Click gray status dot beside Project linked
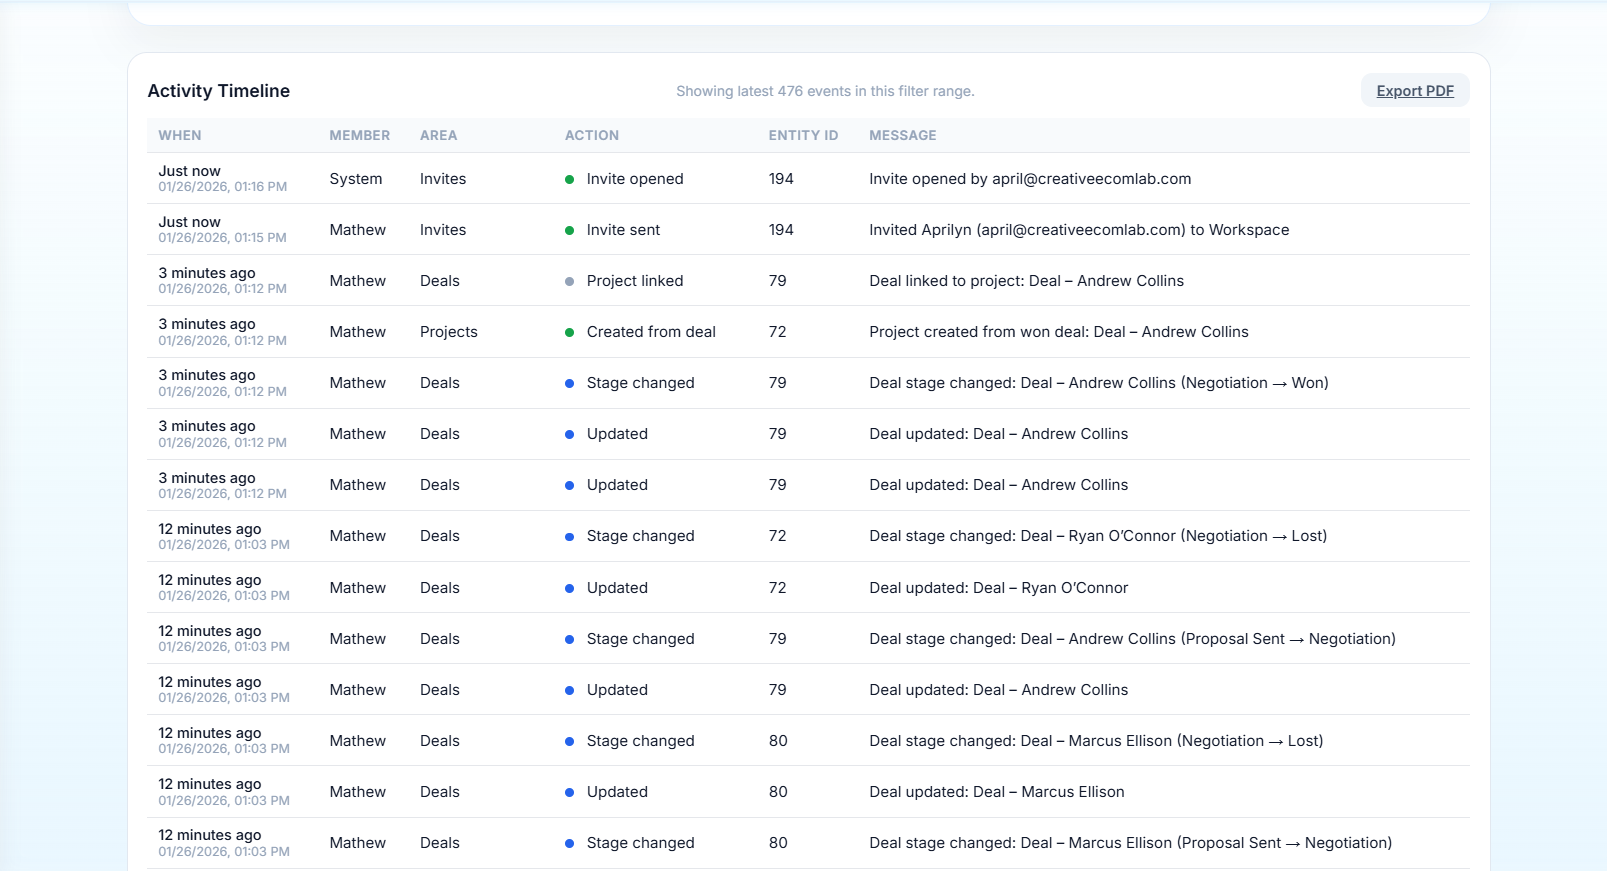 (x=569, y=282)
